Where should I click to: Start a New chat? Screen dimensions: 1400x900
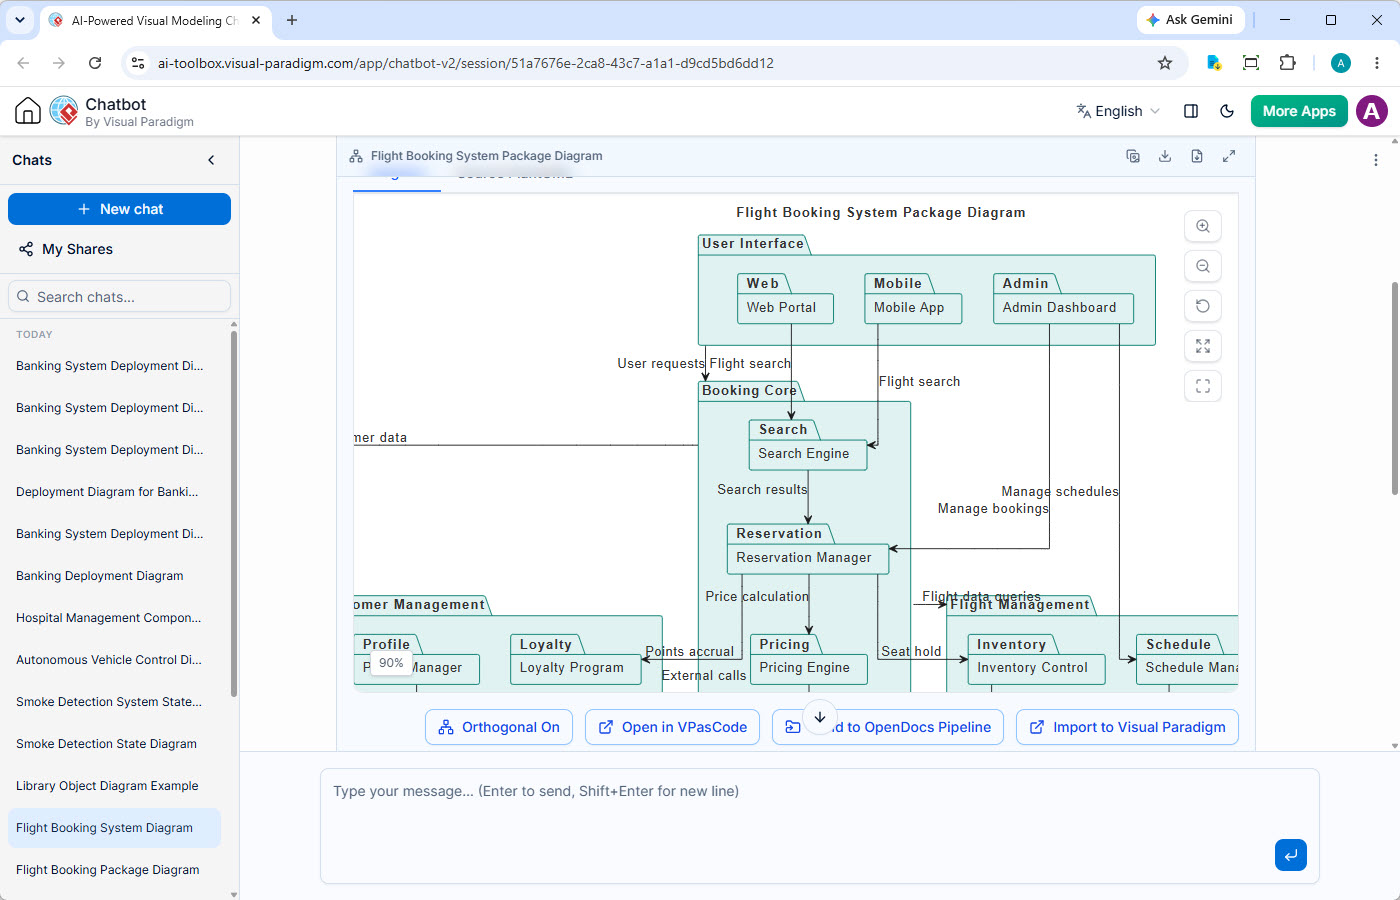point(119,209)
